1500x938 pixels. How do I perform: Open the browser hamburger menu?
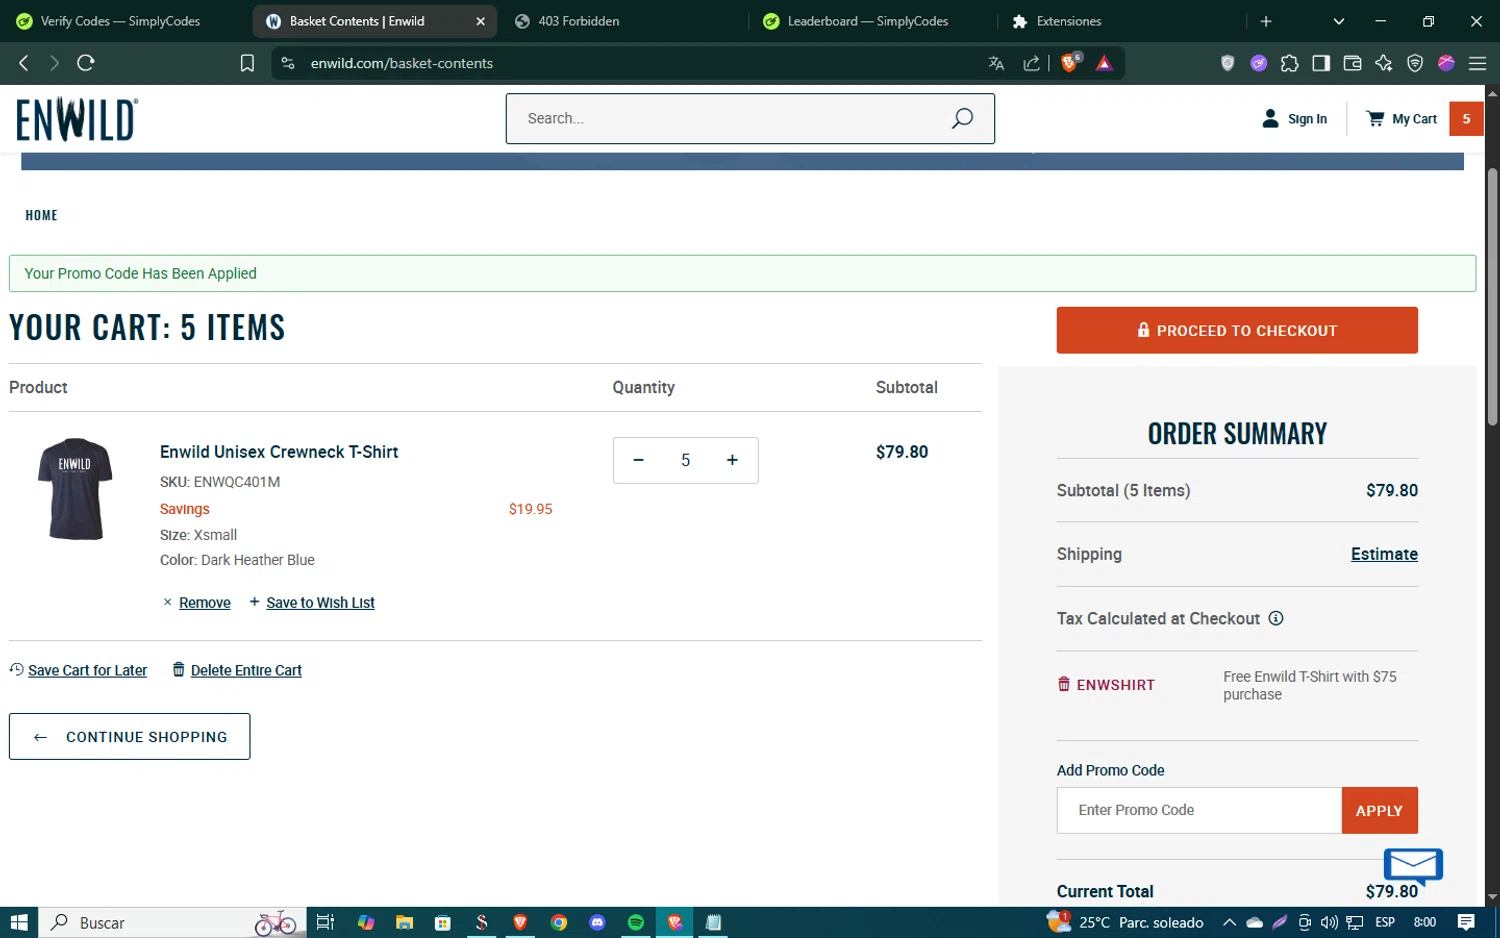coord(1477,63)
